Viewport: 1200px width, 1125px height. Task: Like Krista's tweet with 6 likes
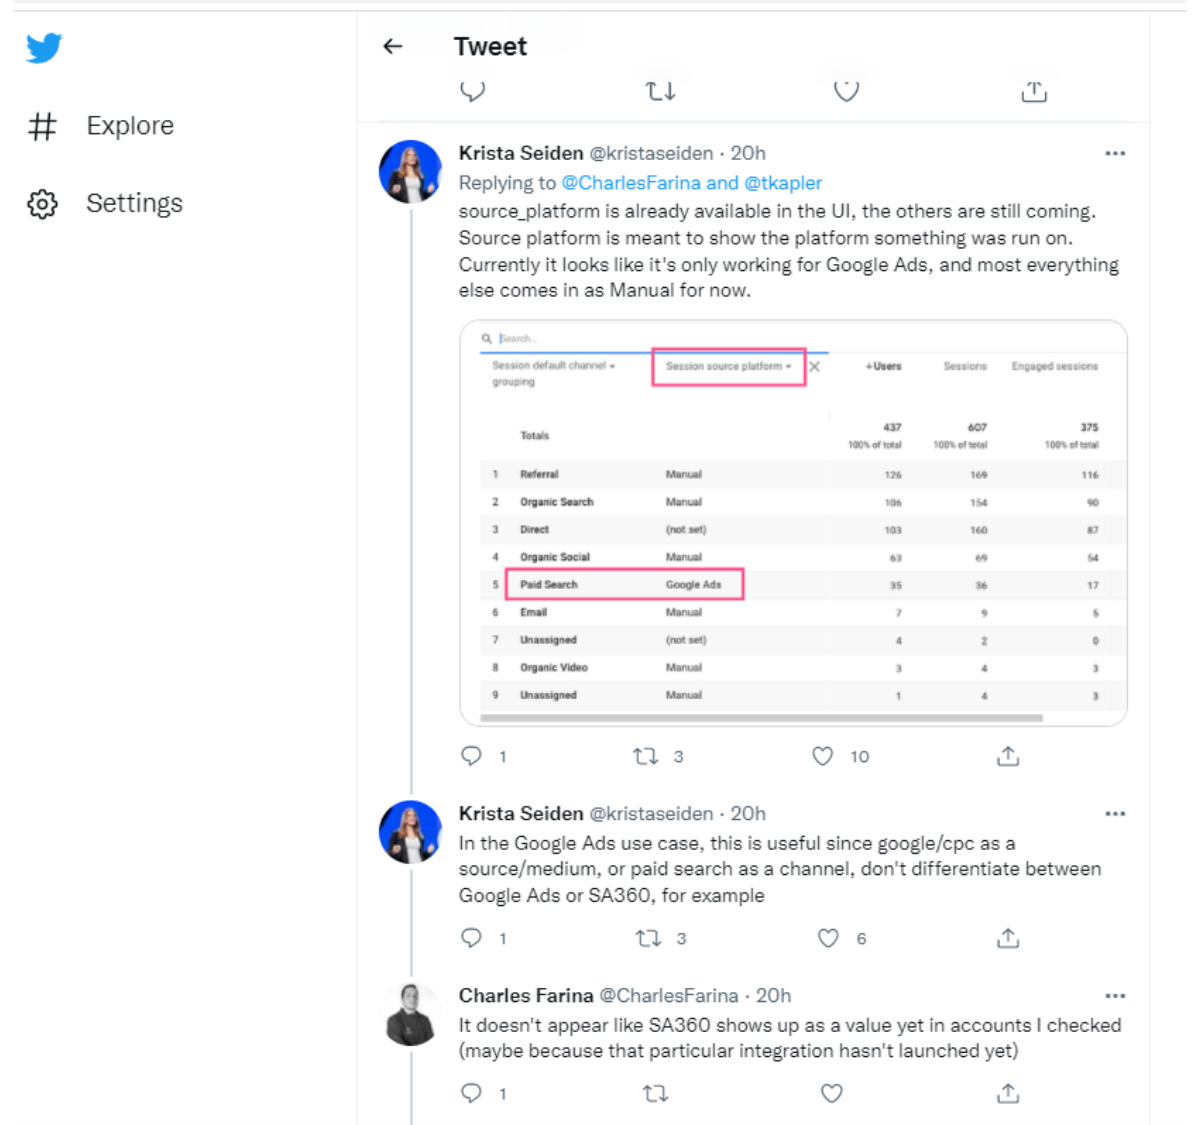(x=828, y=938)
